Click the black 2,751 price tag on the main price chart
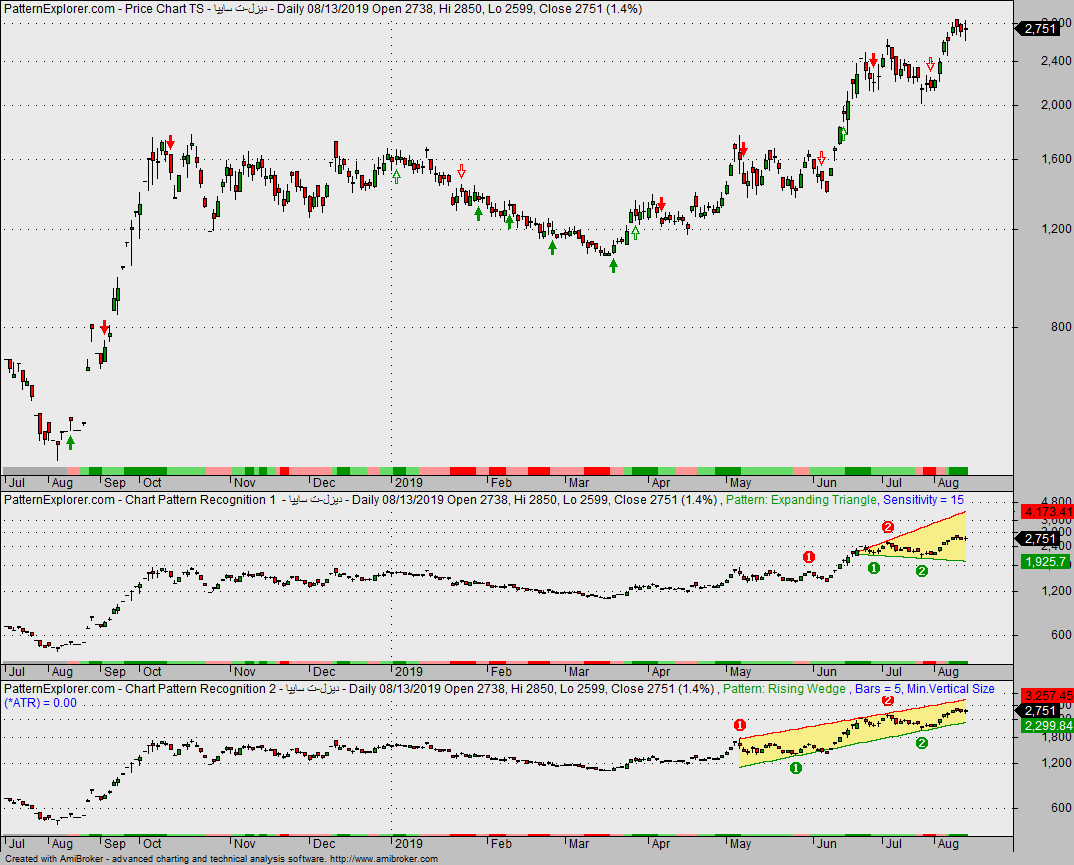The width and height of the screenshot is (1074, 865). tap(1040, 28)
